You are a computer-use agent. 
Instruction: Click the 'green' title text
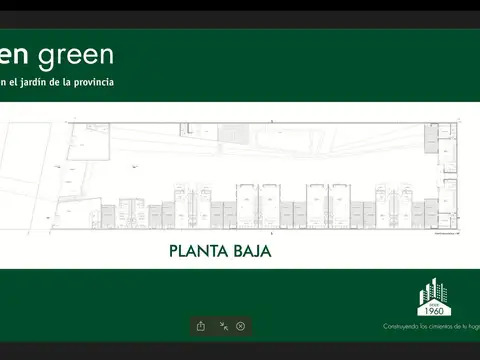(76, 57)
